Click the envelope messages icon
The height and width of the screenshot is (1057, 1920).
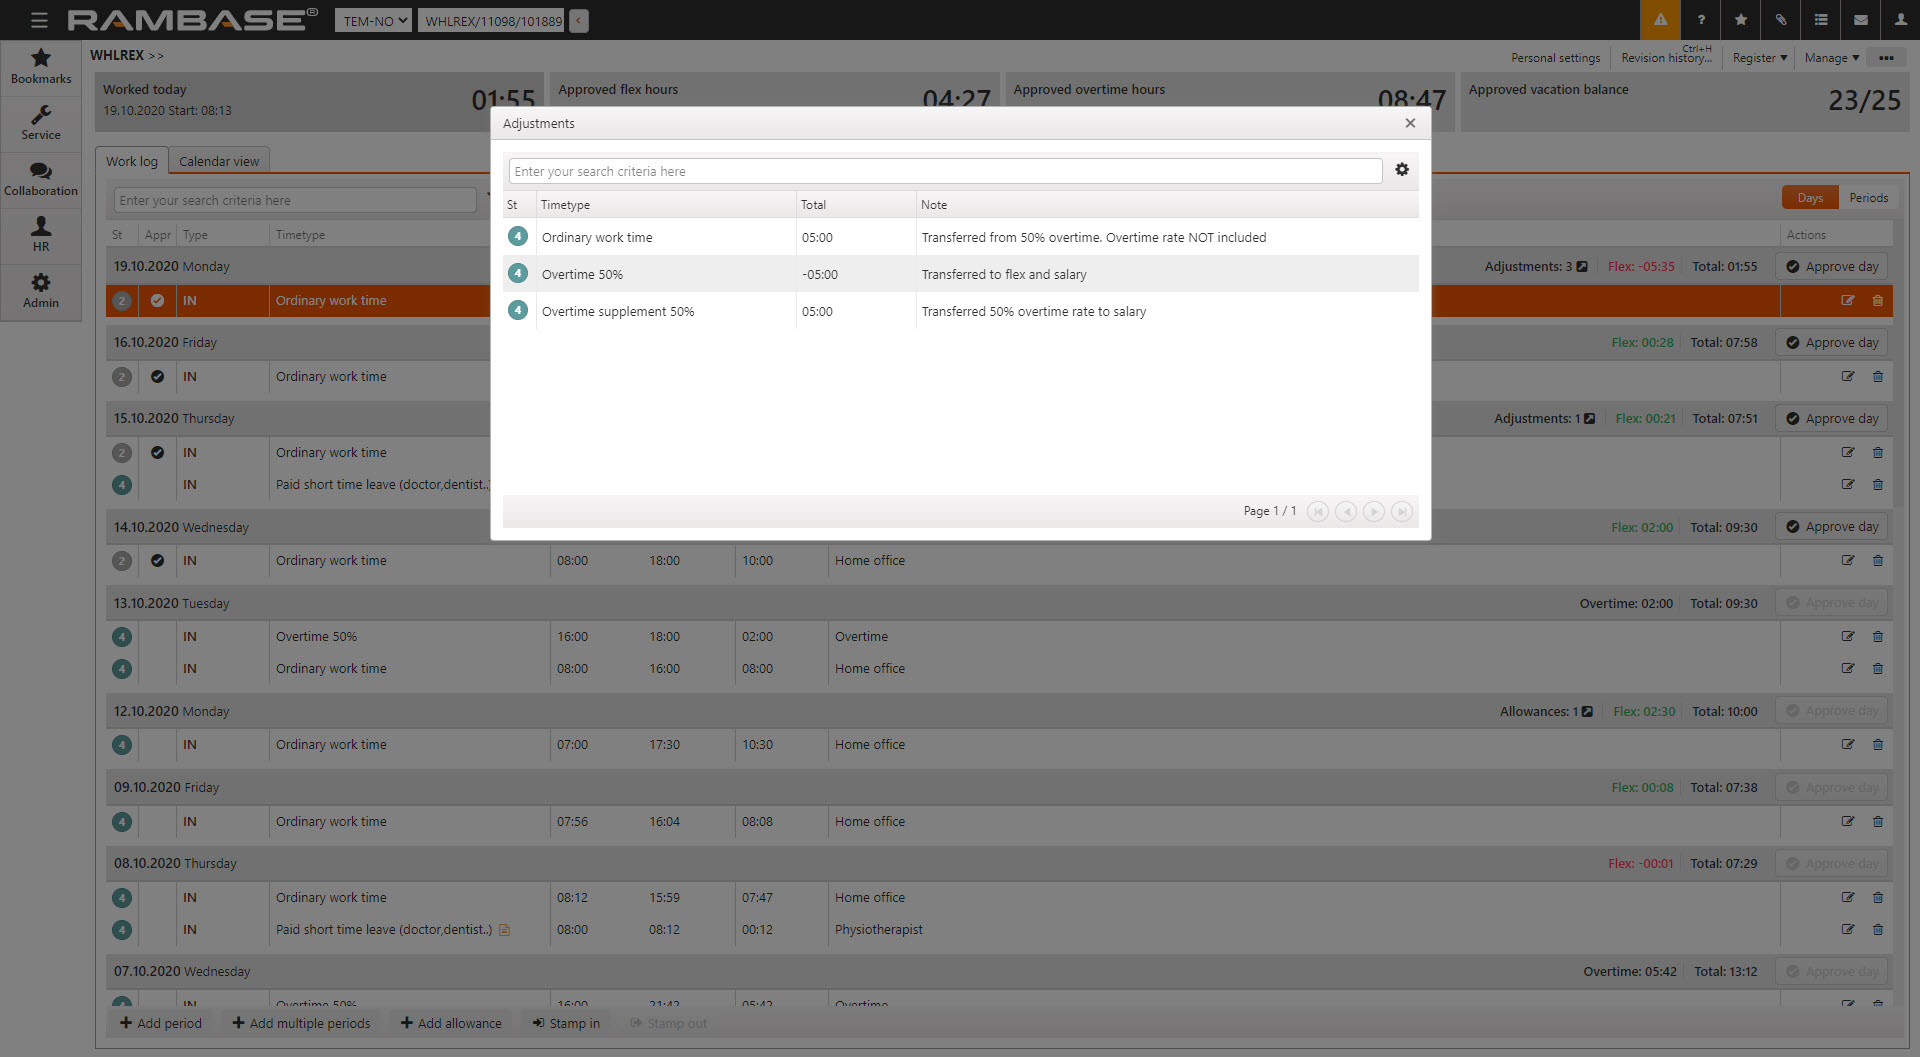(1861, 20)
